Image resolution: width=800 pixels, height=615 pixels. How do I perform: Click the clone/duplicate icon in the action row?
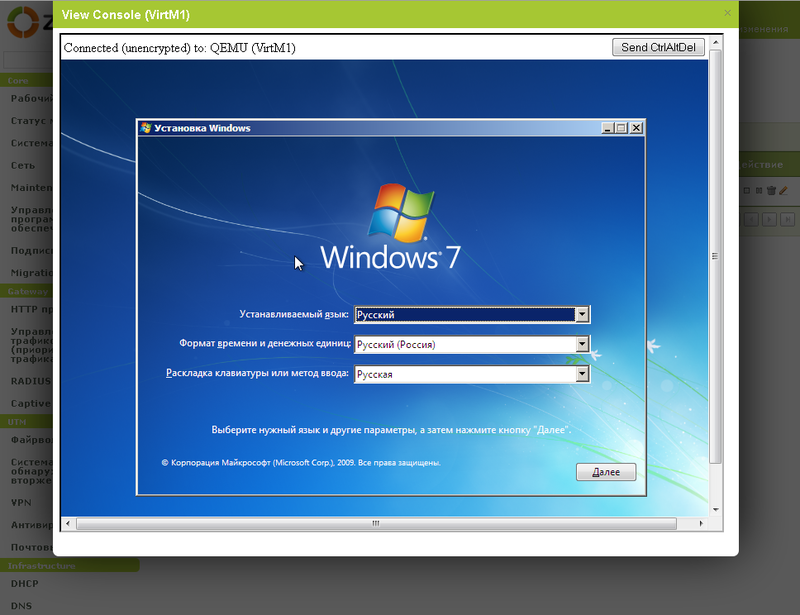[x=759, y=190]
